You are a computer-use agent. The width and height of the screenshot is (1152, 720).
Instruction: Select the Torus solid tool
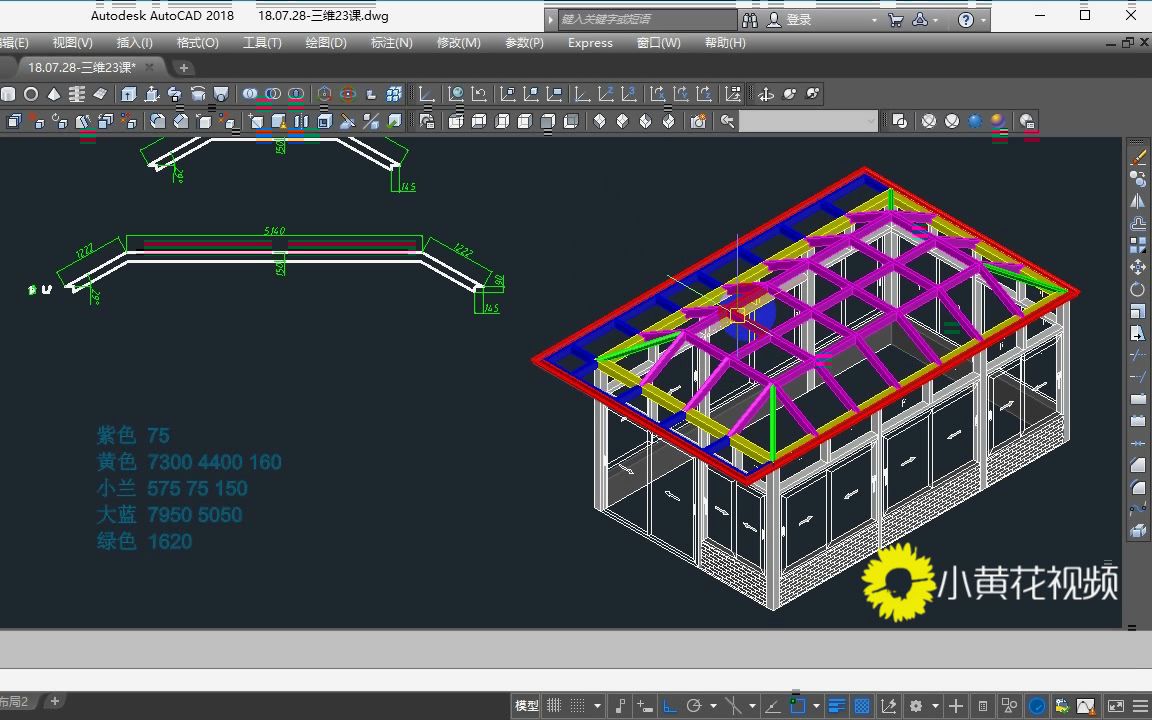(x=31, y=94)
